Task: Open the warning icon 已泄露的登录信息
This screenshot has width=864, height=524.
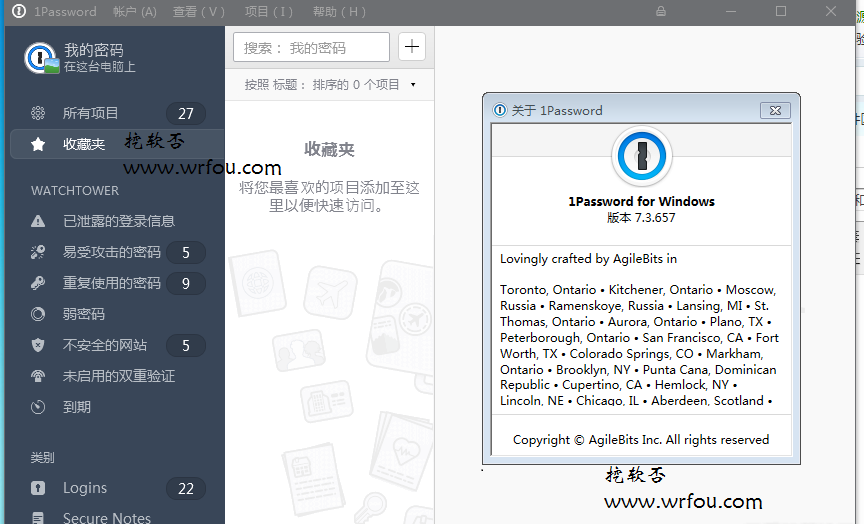Action: (38, 221)
